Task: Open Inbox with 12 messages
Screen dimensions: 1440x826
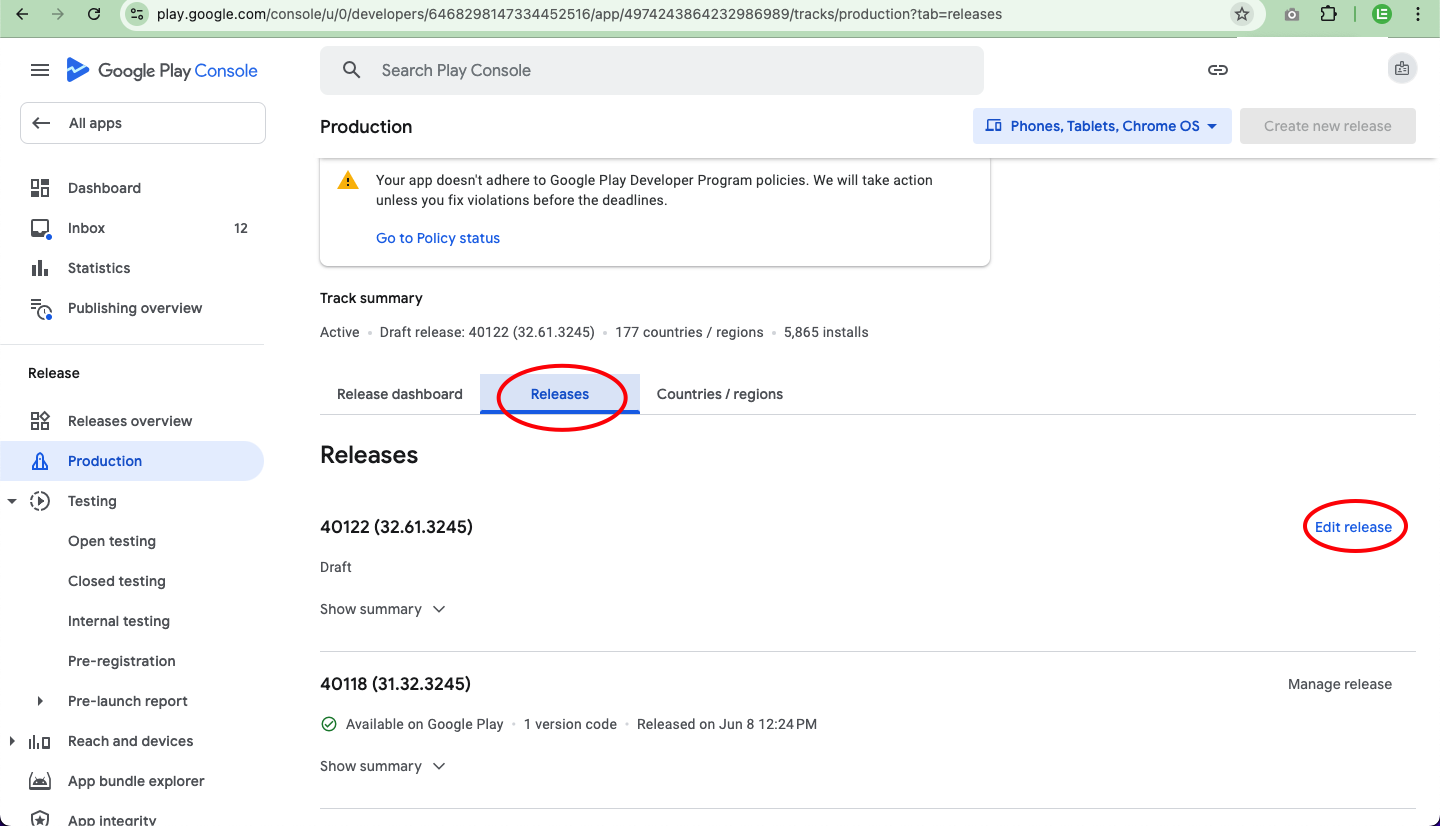Action: coord(132,228)
